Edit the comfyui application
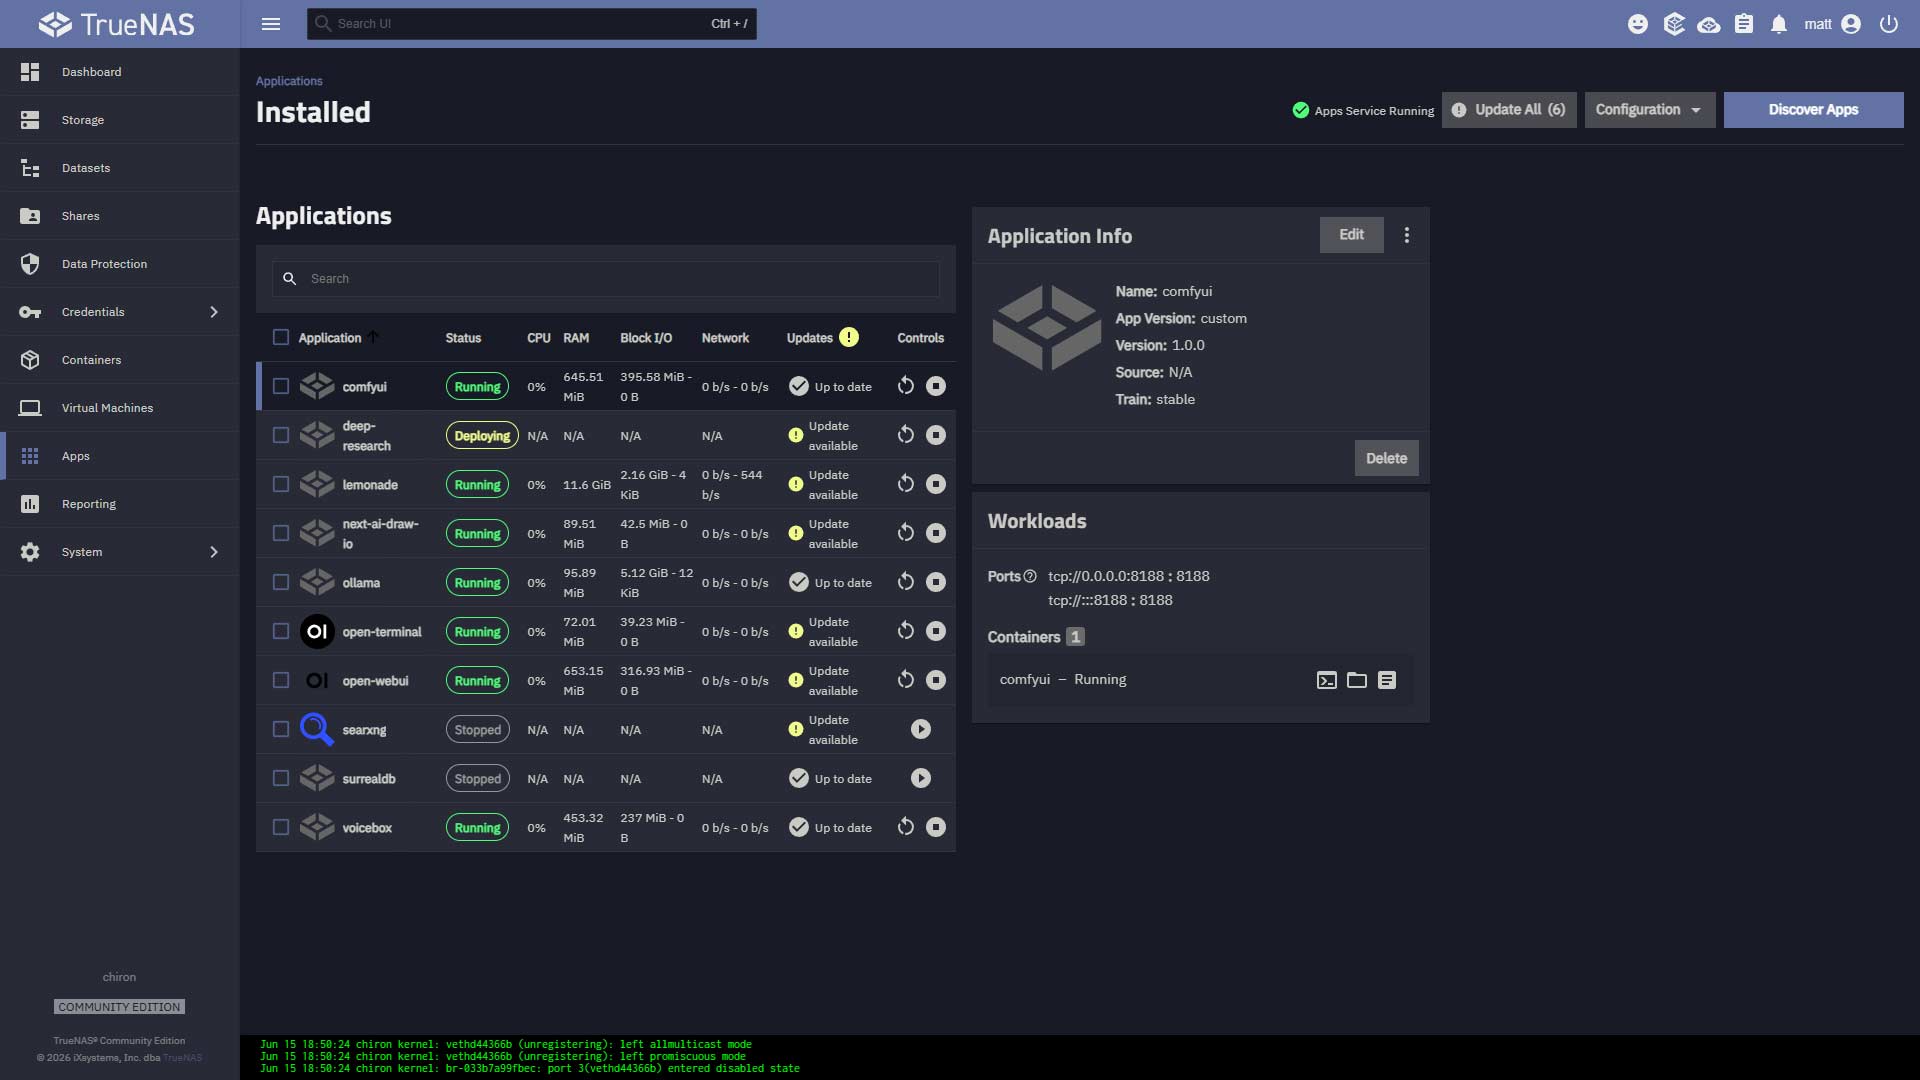The image size is (1920, 1080). [1352, 235]
